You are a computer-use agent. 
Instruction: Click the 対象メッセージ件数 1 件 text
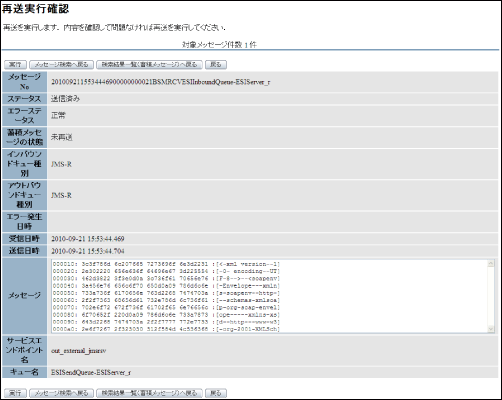tap(219, 45)
